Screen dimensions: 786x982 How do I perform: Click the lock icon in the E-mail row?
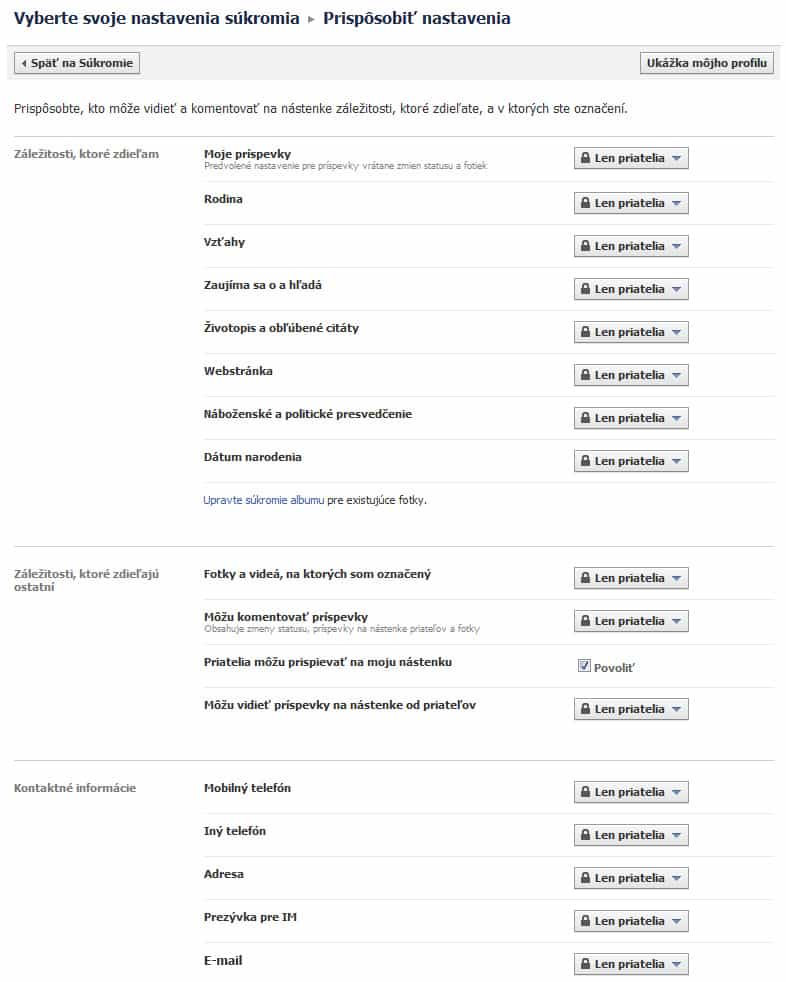point(584,964)
